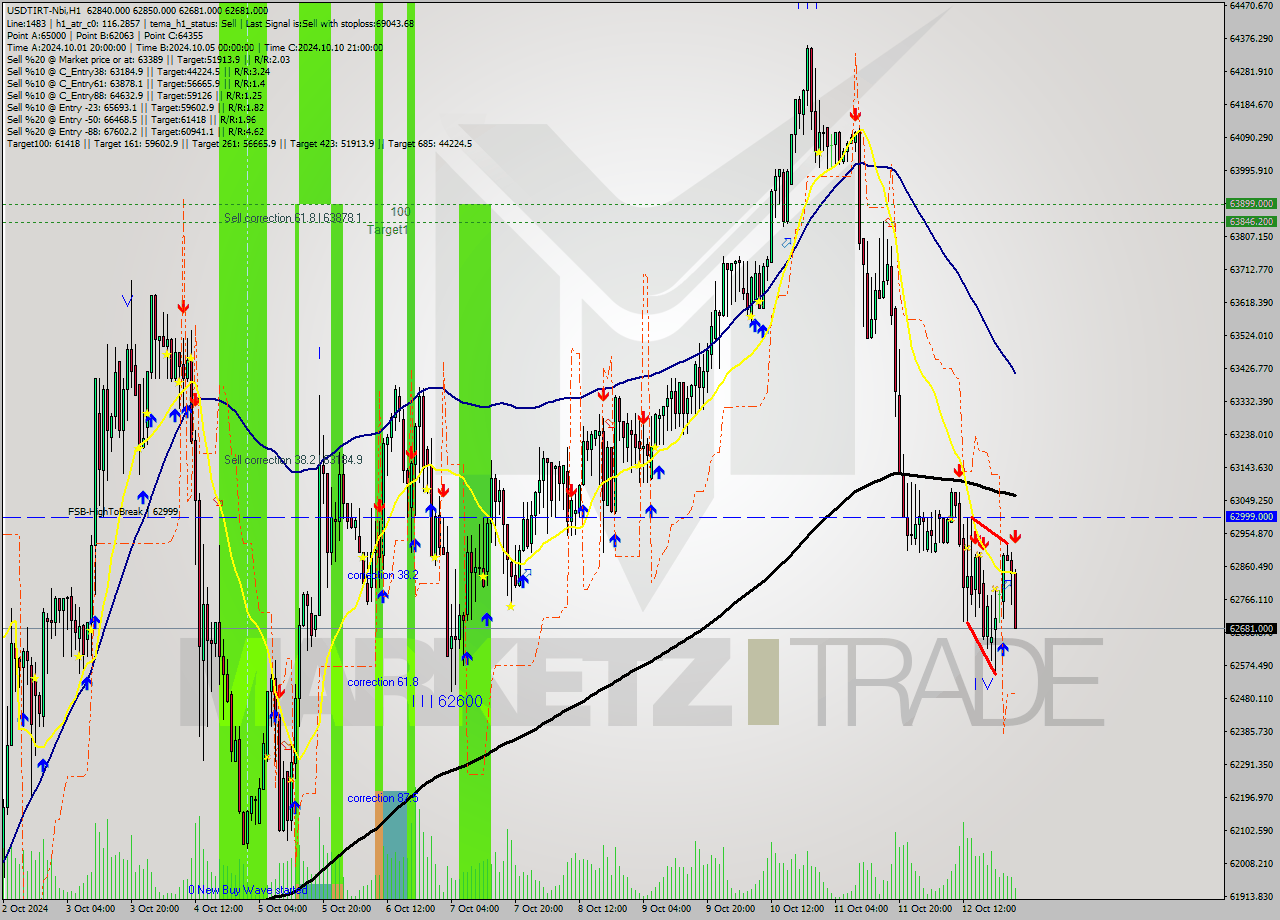Select the '3 Oct 20:00' time axis label
This screenshot has height=920, width=1280.
click(x=155, y=909)
